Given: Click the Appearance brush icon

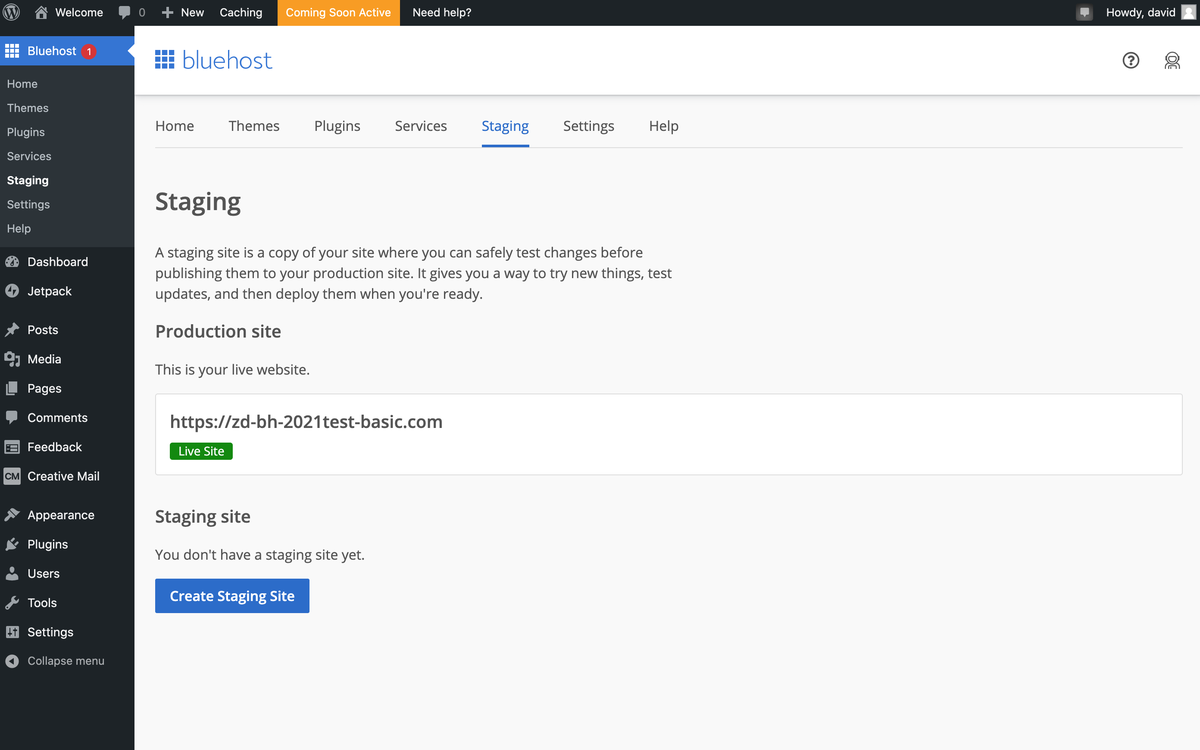Looking at the screenshot, I should (x=12, y=515).
